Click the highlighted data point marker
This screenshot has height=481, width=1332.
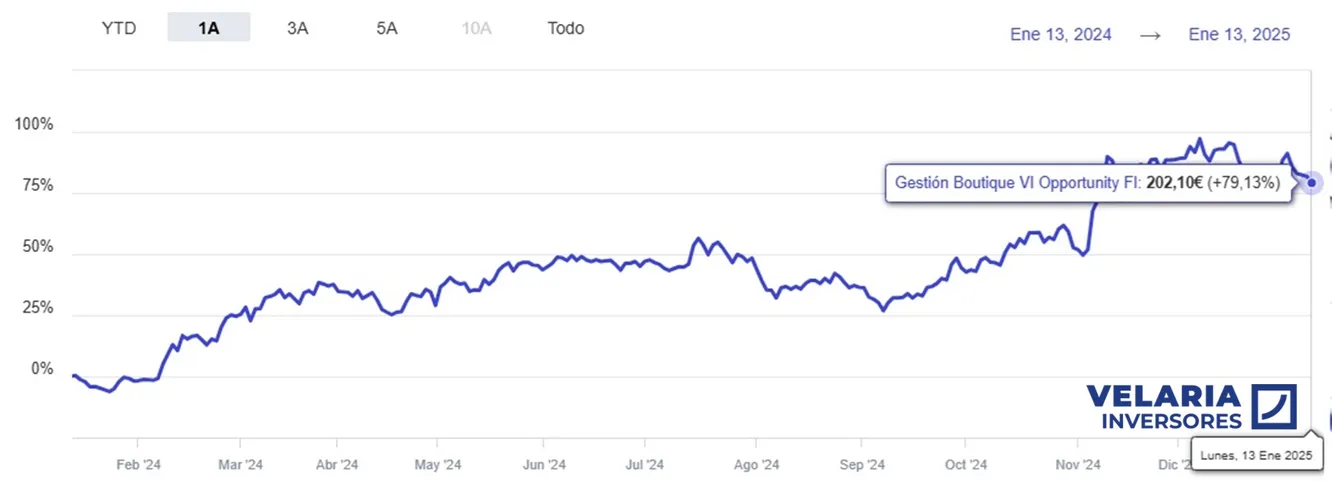(1312, 183)
